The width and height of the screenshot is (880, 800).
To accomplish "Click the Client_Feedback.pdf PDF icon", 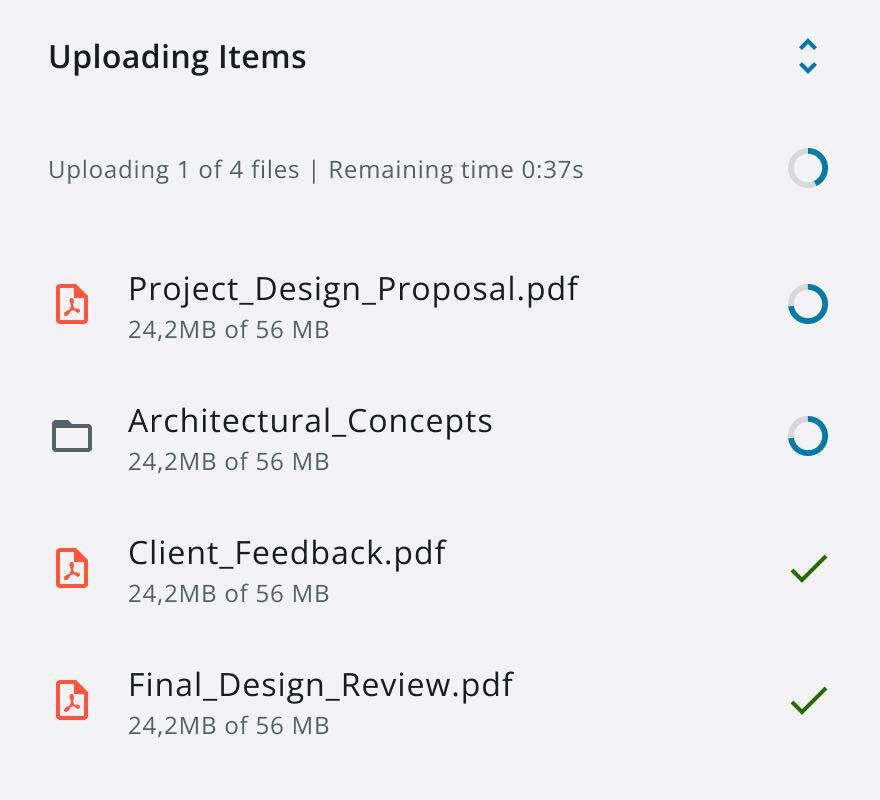I will coord(71,568).
